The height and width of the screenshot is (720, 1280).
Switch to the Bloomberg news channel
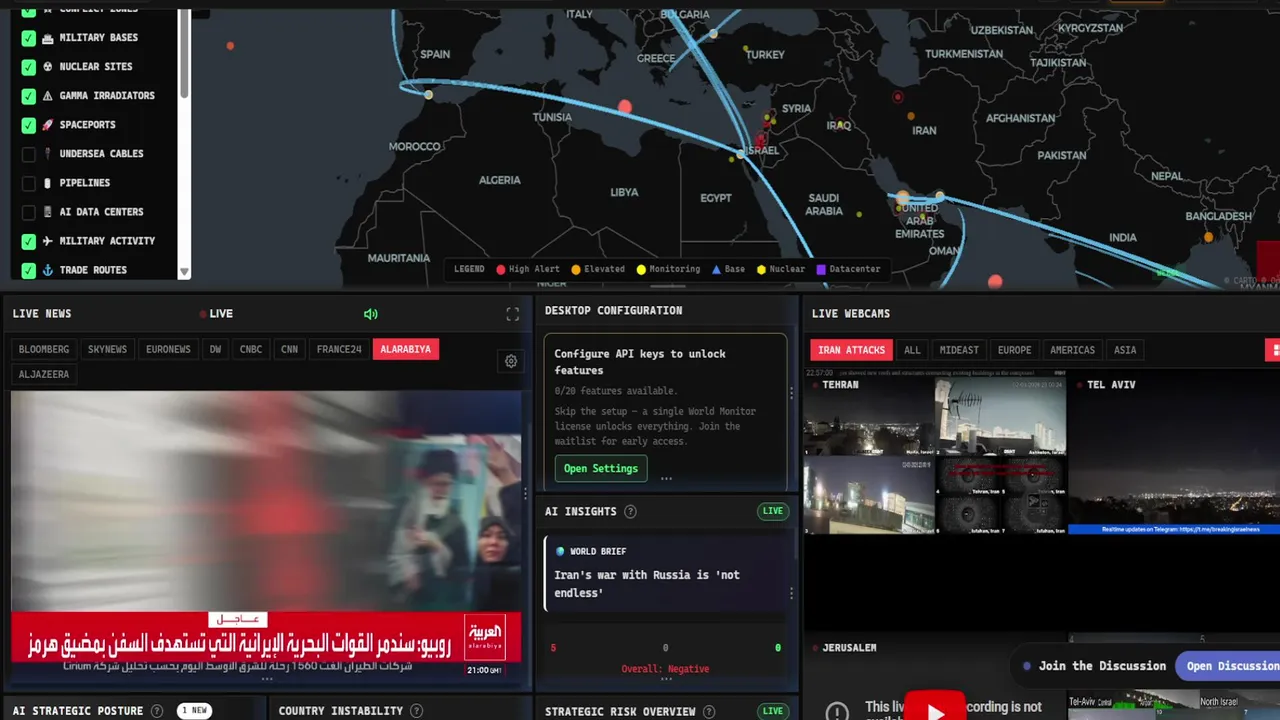click(x=44, y=350)
